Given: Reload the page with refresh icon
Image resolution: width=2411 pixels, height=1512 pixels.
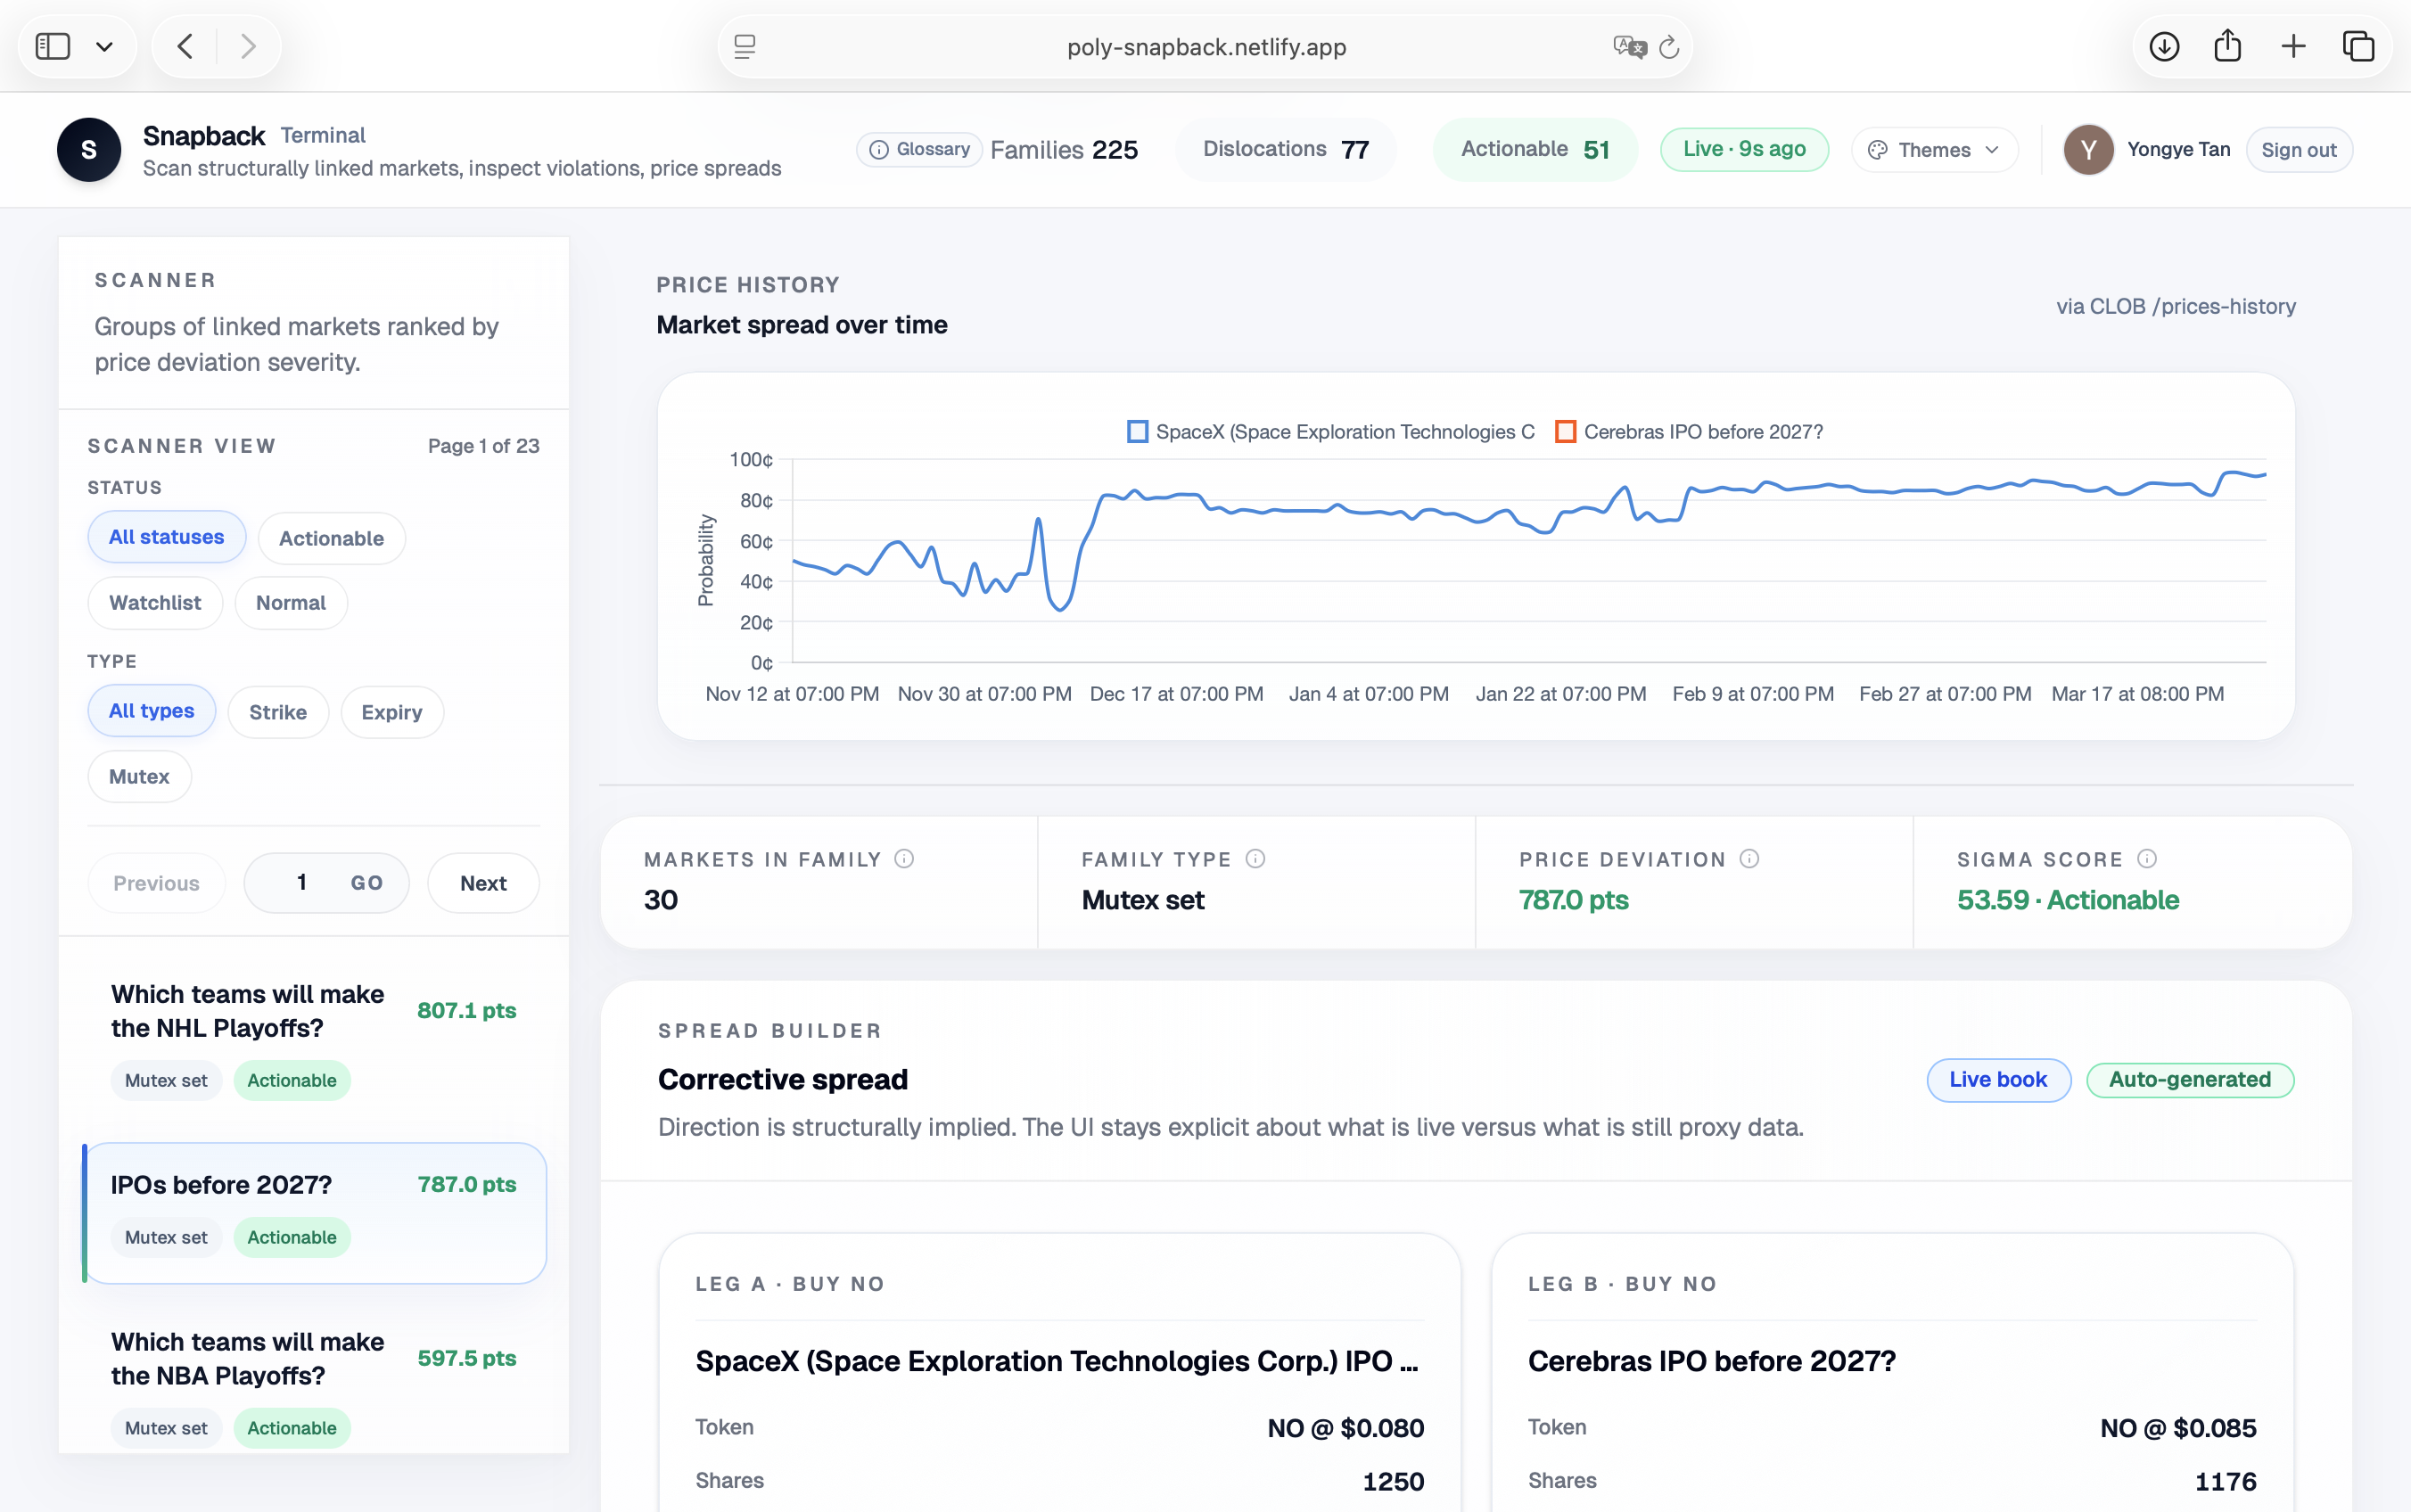Looking at the screenshot, I should [x=1669, y=47].
